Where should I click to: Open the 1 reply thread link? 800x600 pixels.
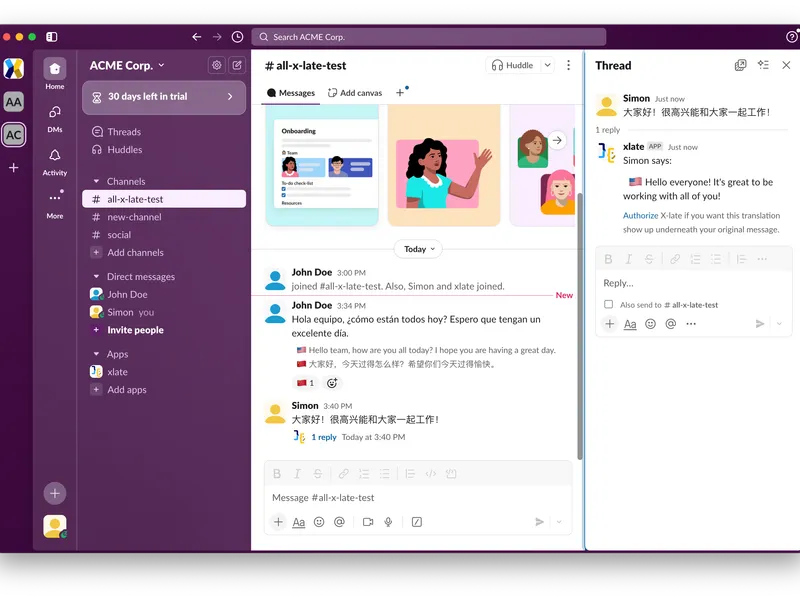coord(324,437)
